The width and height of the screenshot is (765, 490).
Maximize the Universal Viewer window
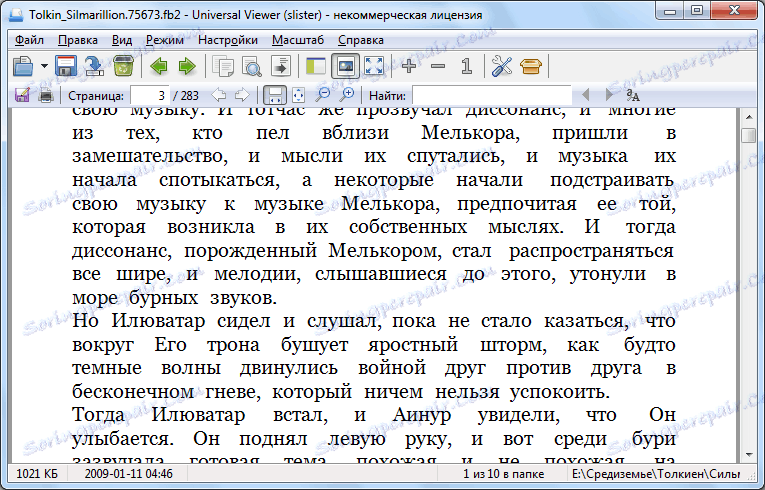pos(697,11)
